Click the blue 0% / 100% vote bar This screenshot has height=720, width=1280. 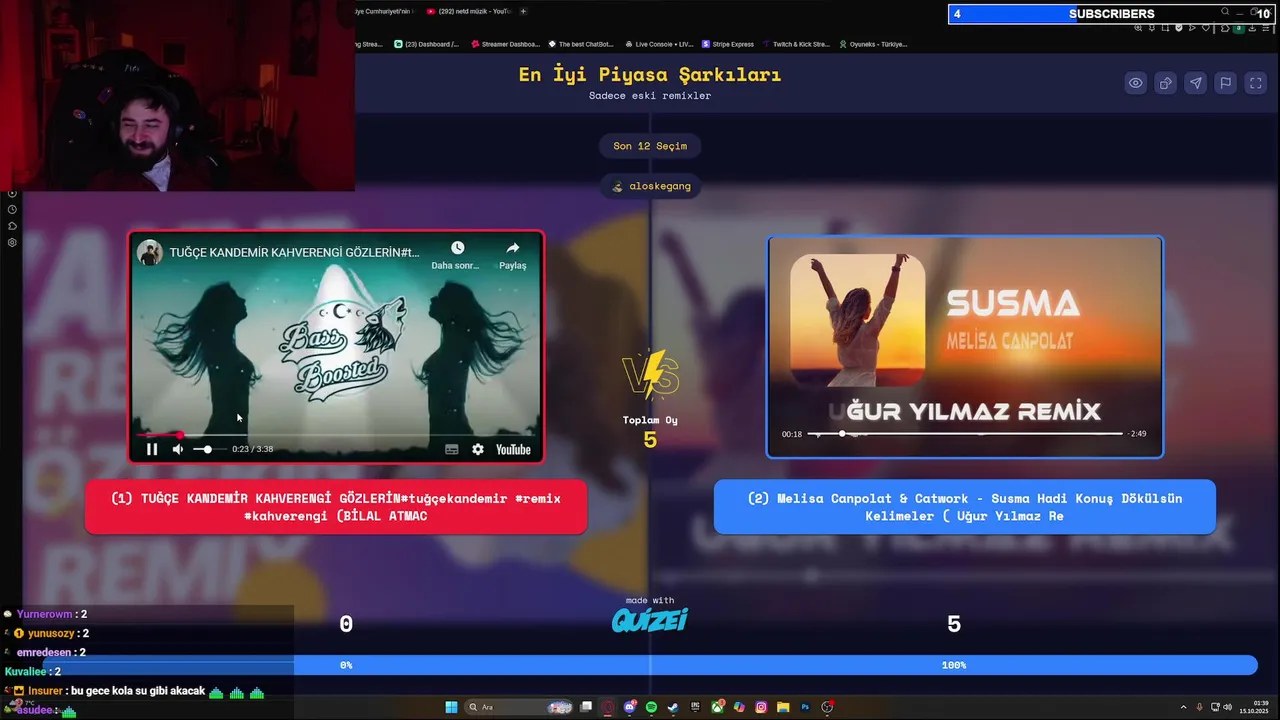pos(650,665)
